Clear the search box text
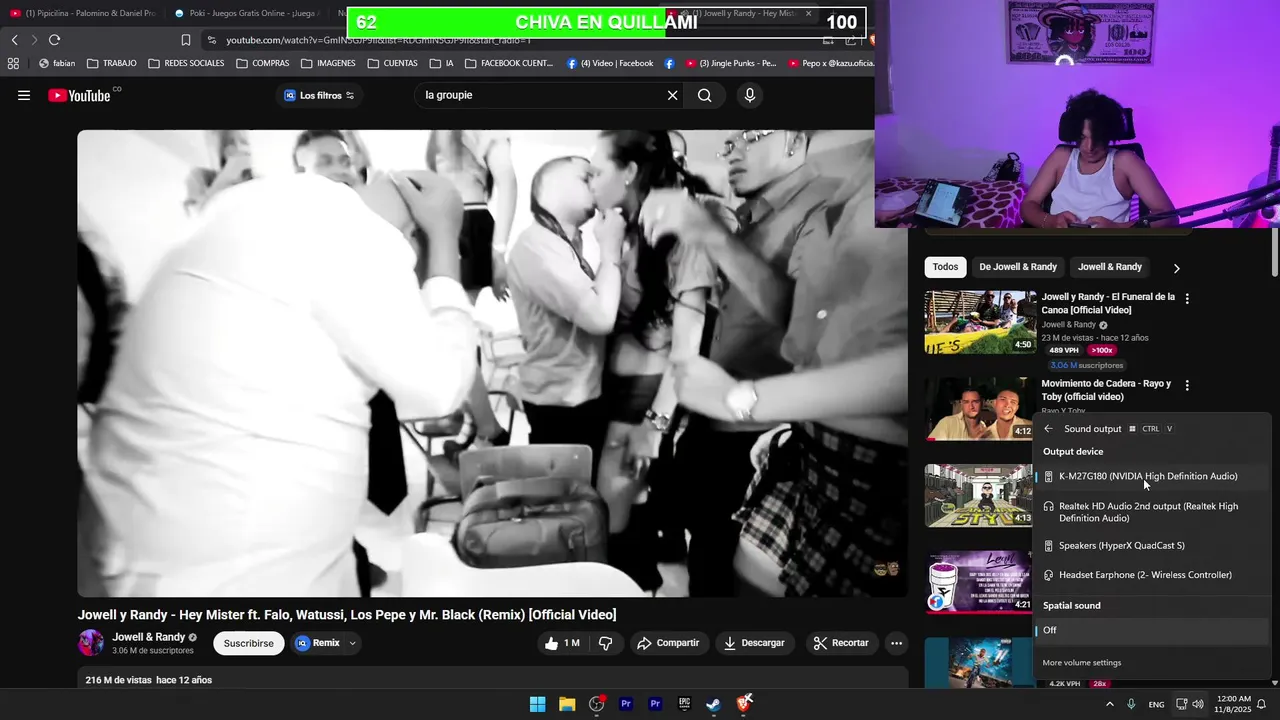The width and height of the screenshot is (1280, 720). 673,96
